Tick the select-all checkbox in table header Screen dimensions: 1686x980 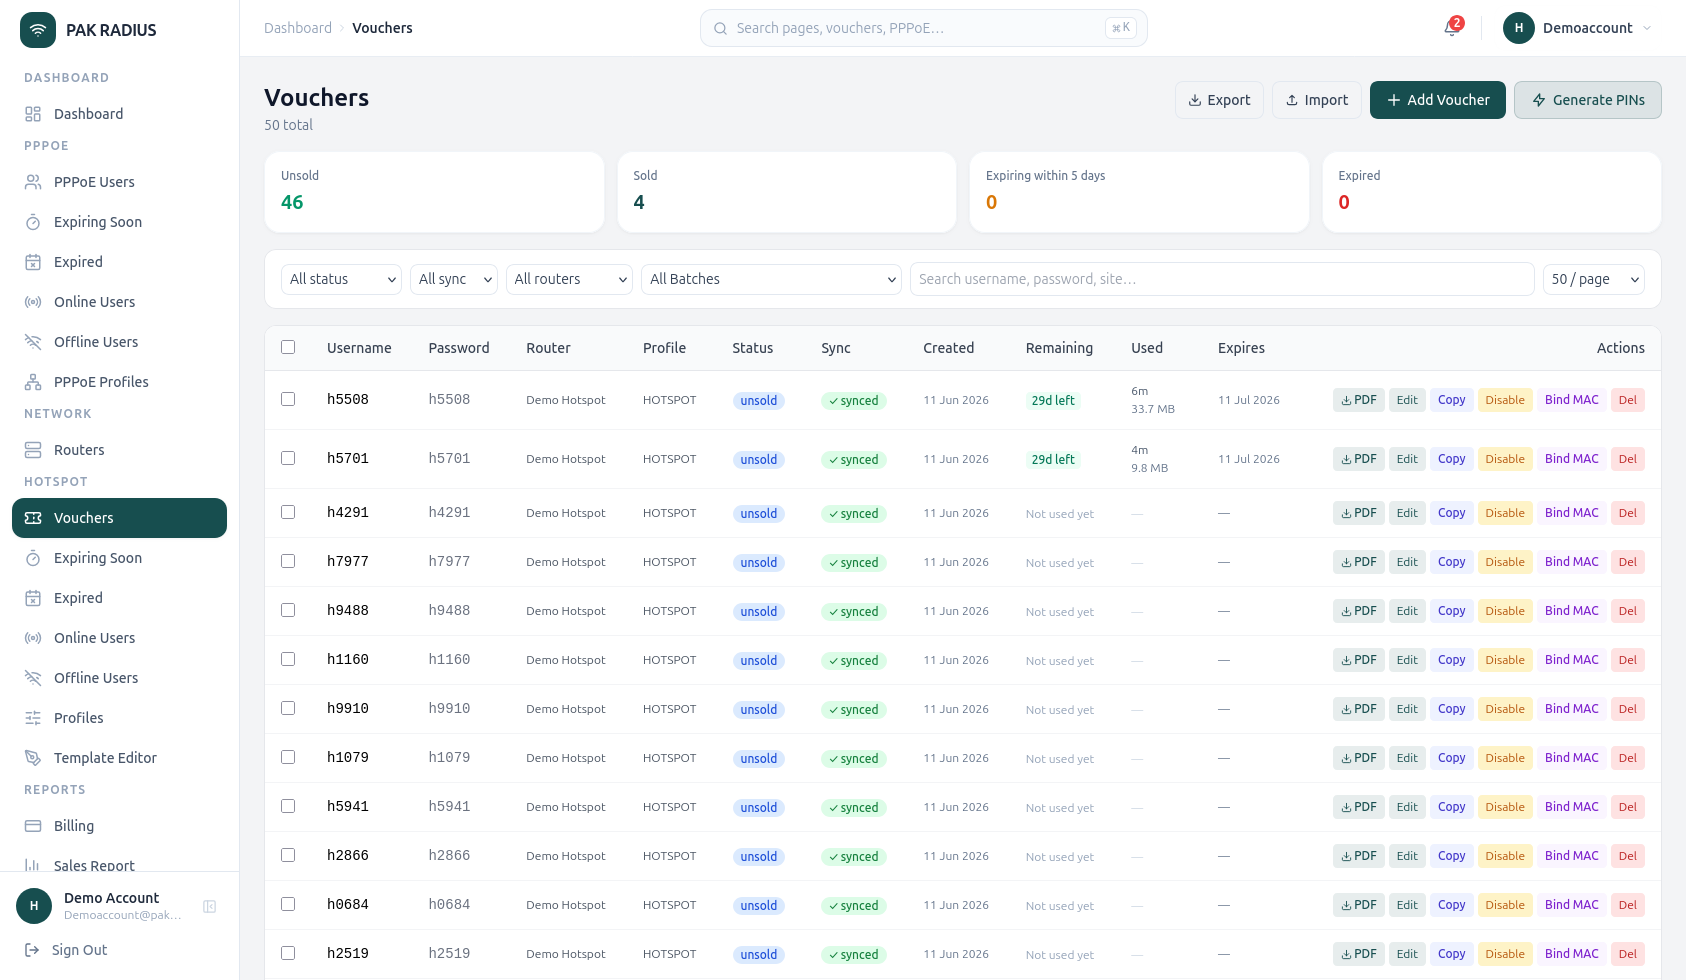tap(288, 347)
